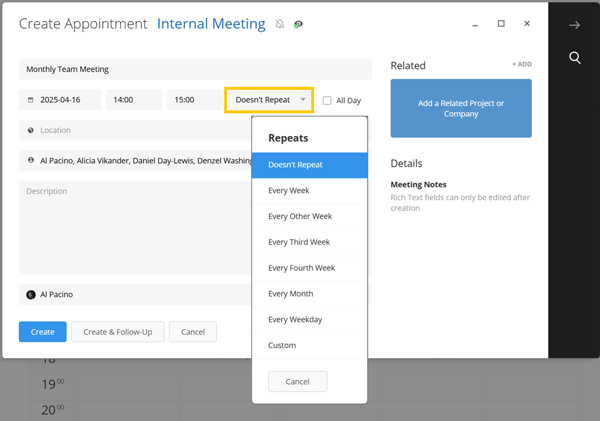Click the right arrow icon in sidebar
The image size is (600, 421).
(575, 25)
